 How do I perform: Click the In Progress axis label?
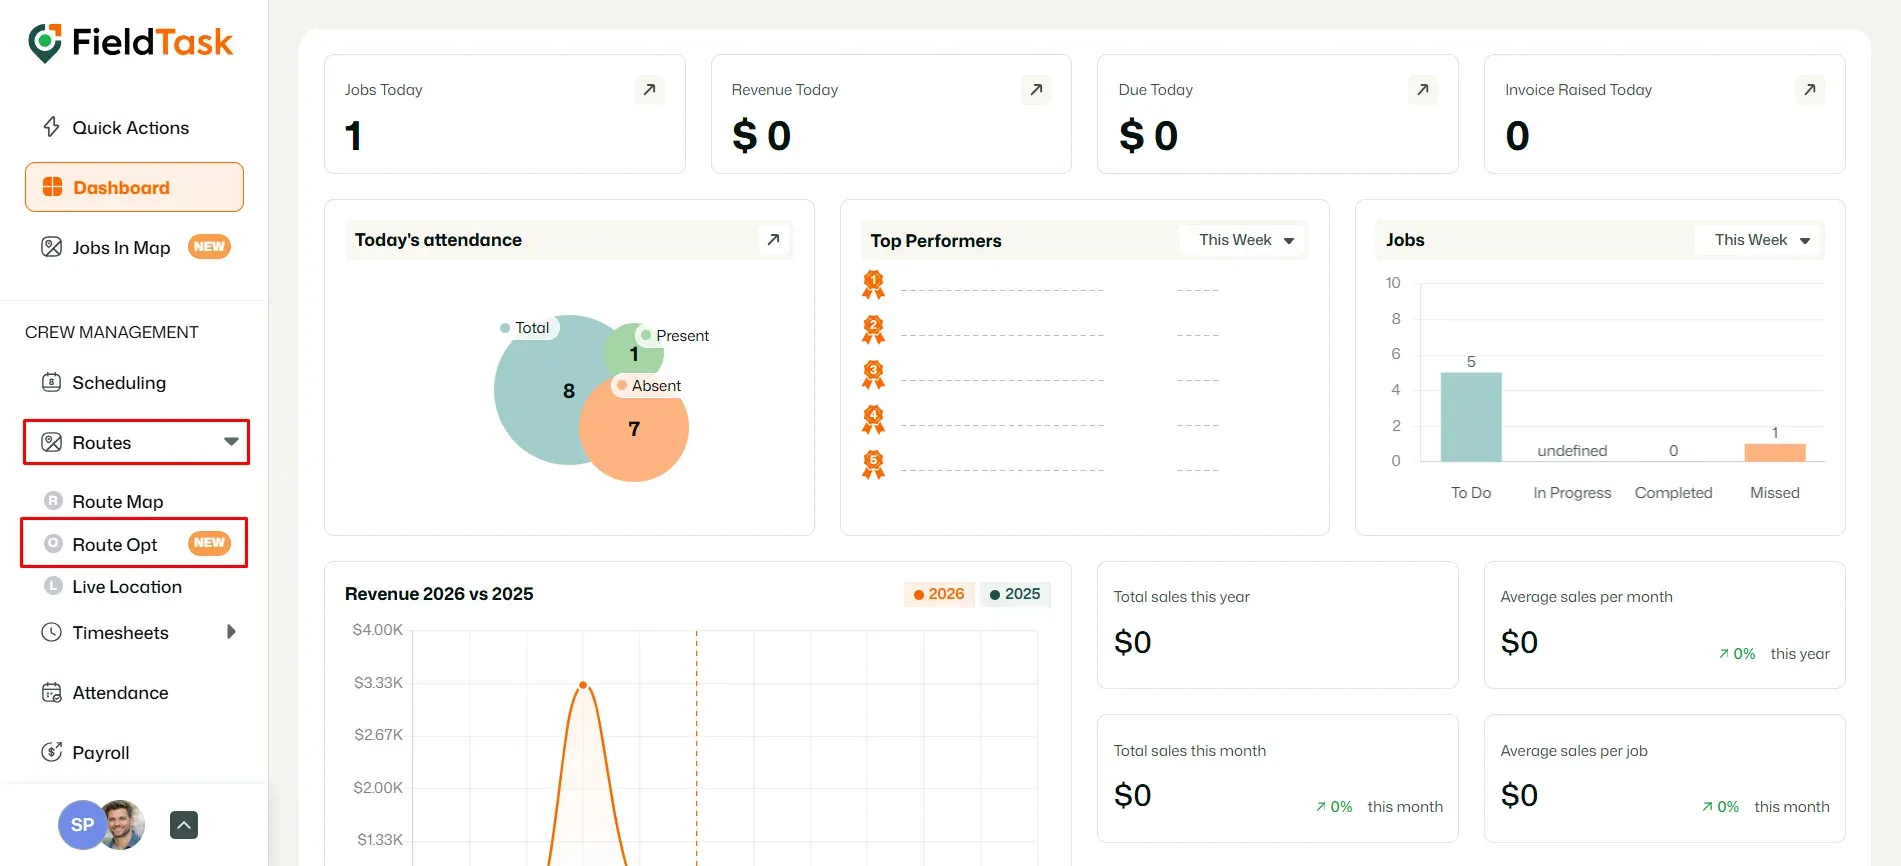[1572, 493]
